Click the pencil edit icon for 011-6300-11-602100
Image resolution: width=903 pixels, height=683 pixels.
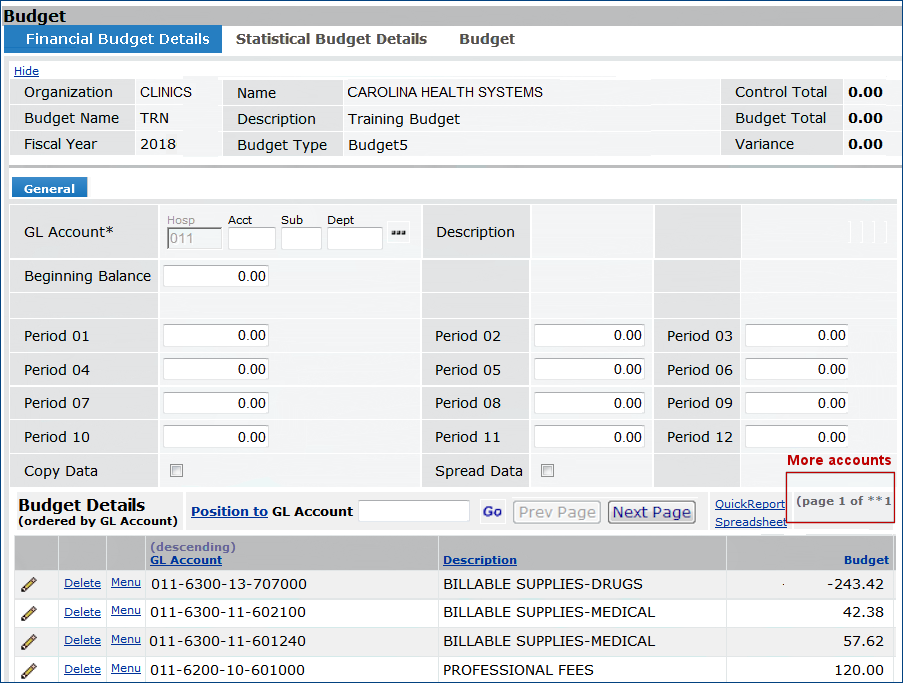click(28, 612)
